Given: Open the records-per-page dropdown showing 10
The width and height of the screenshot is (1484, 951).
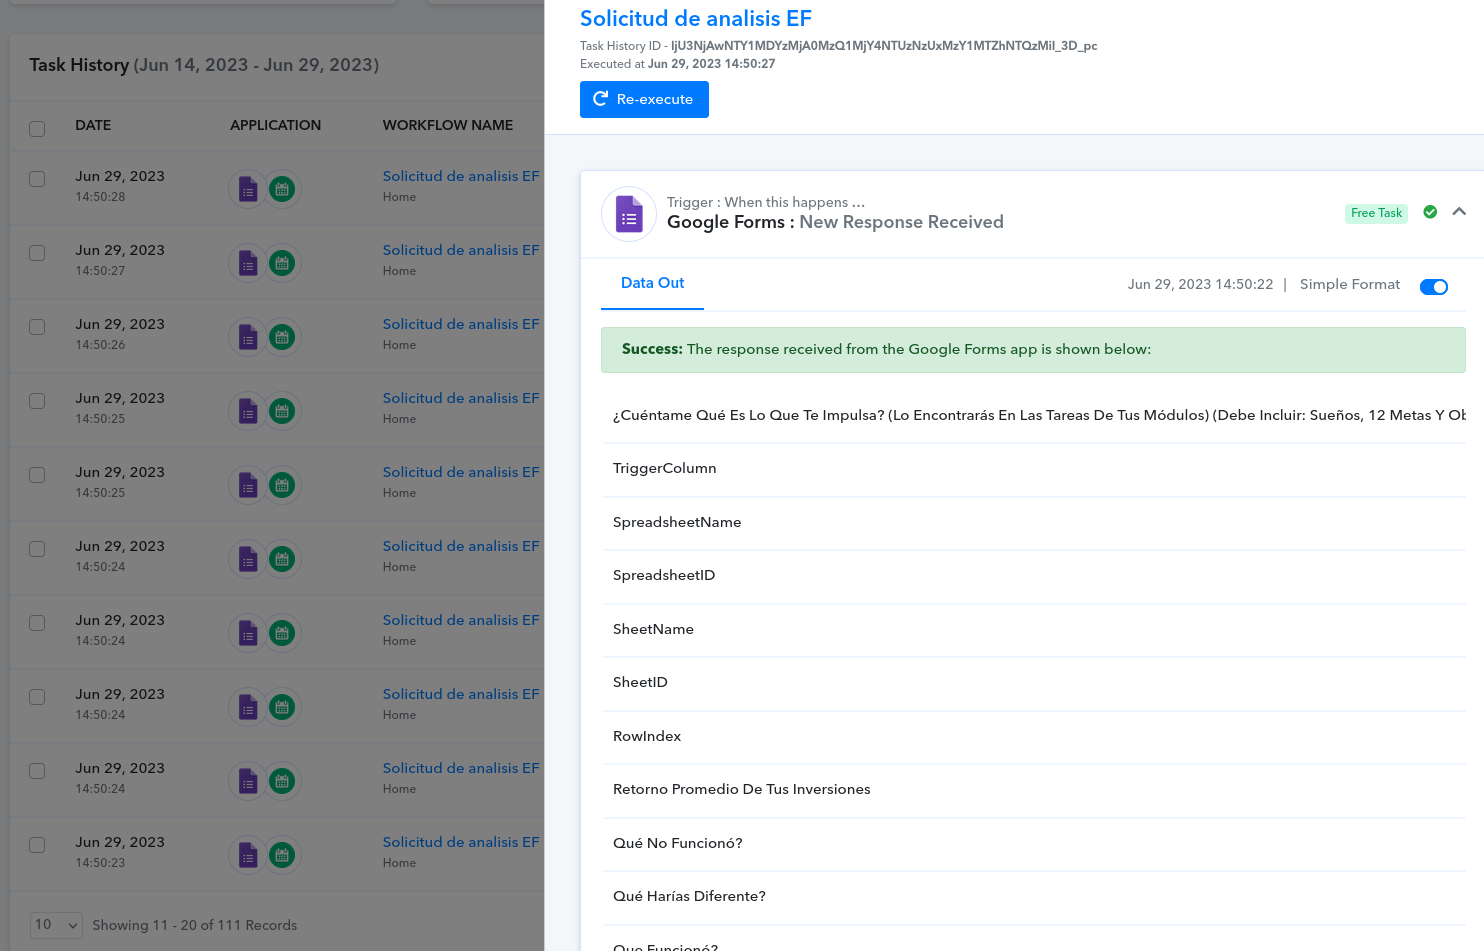Looking at the screenshot, I should point(56,925).
